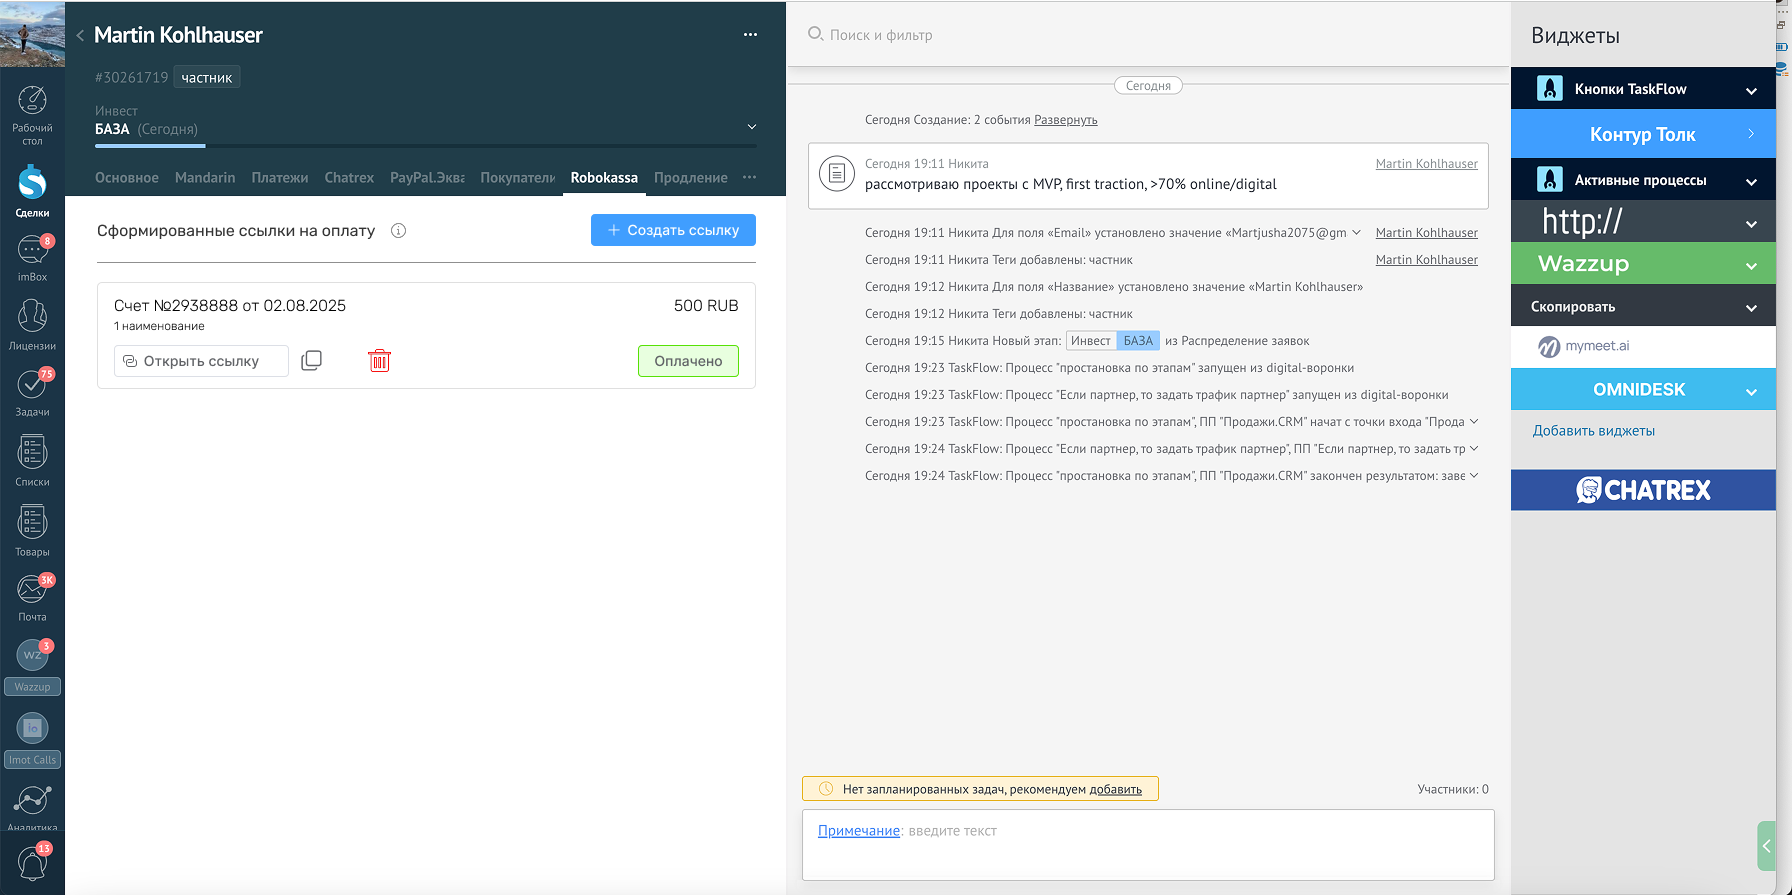The width and height of the screenshot is (1792, 895).
Task: Switch to Основное tab
Action: pyautogui.click(x=127, y=178)
